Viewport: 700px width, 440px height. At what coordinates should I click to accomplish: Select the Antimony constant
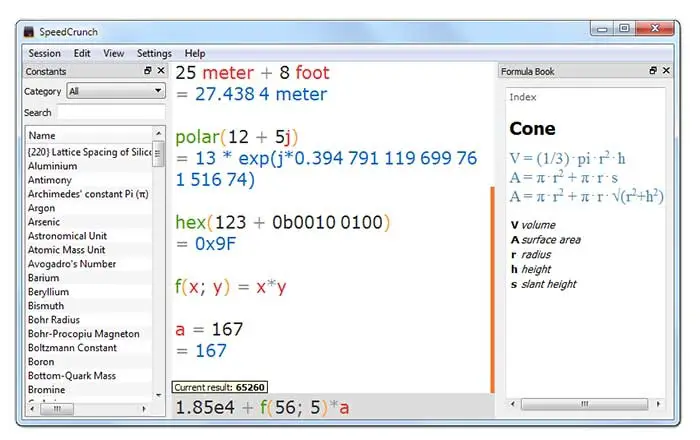point(89,180)
